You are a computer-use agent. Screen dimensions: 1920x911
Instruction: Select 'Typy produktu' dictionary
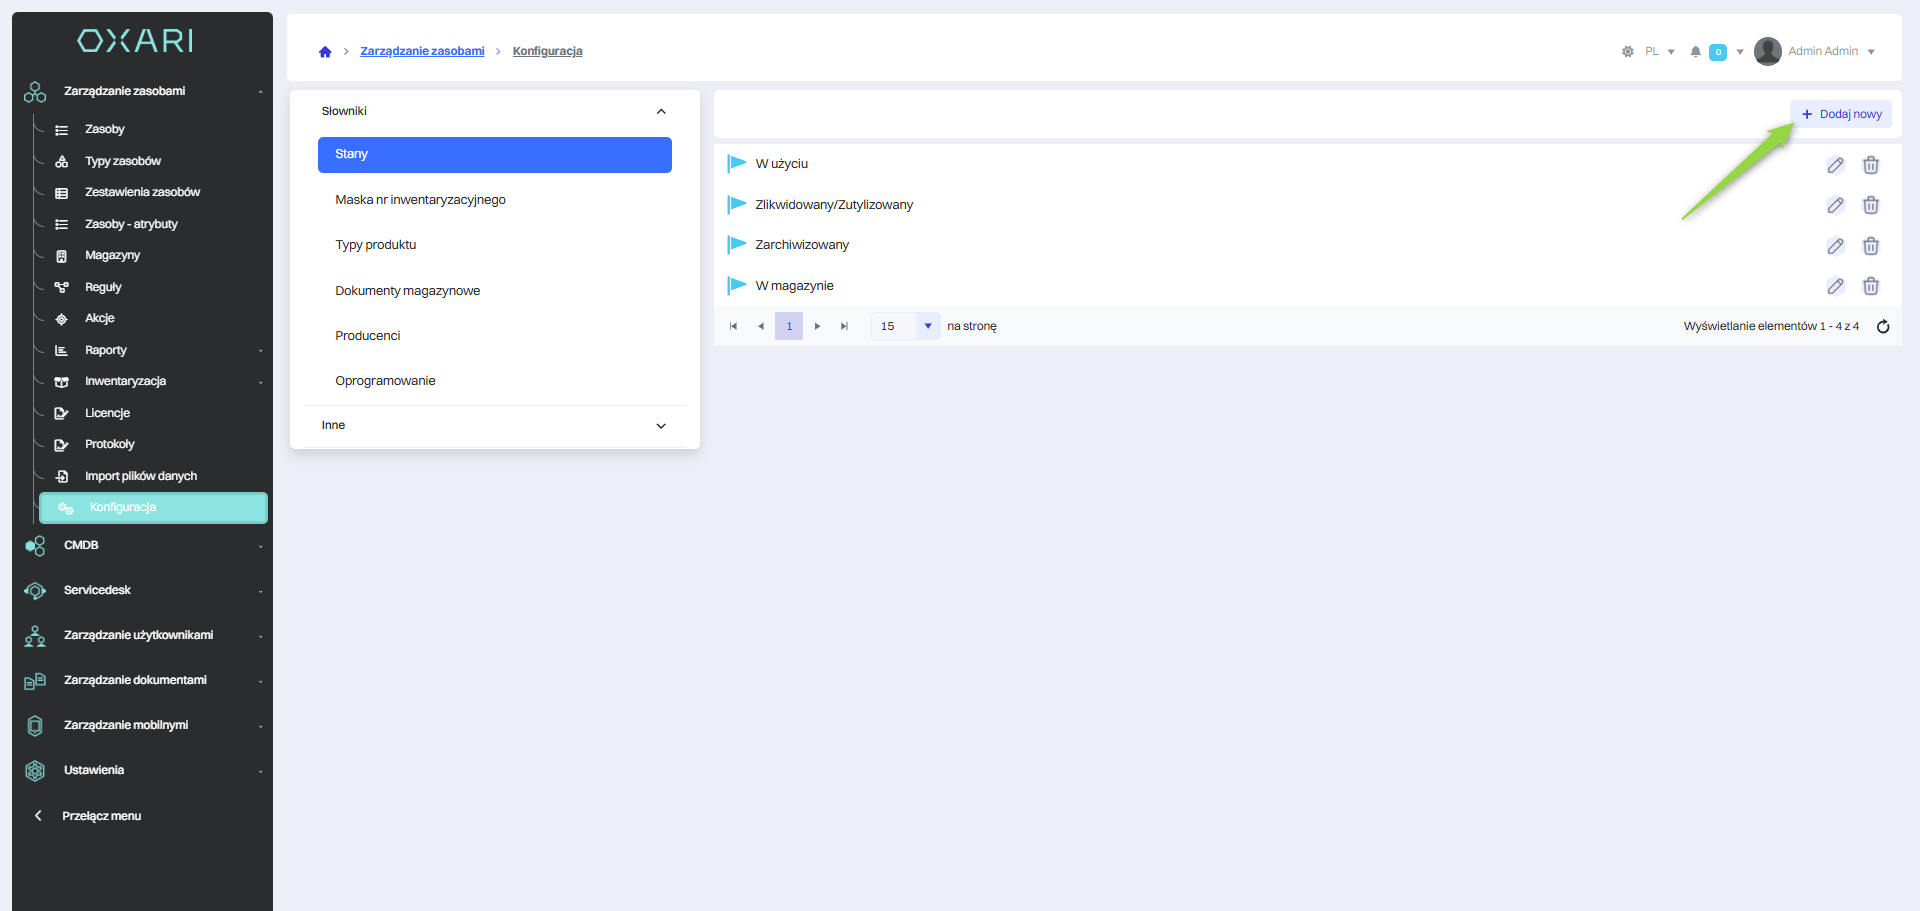pos(376,245)
